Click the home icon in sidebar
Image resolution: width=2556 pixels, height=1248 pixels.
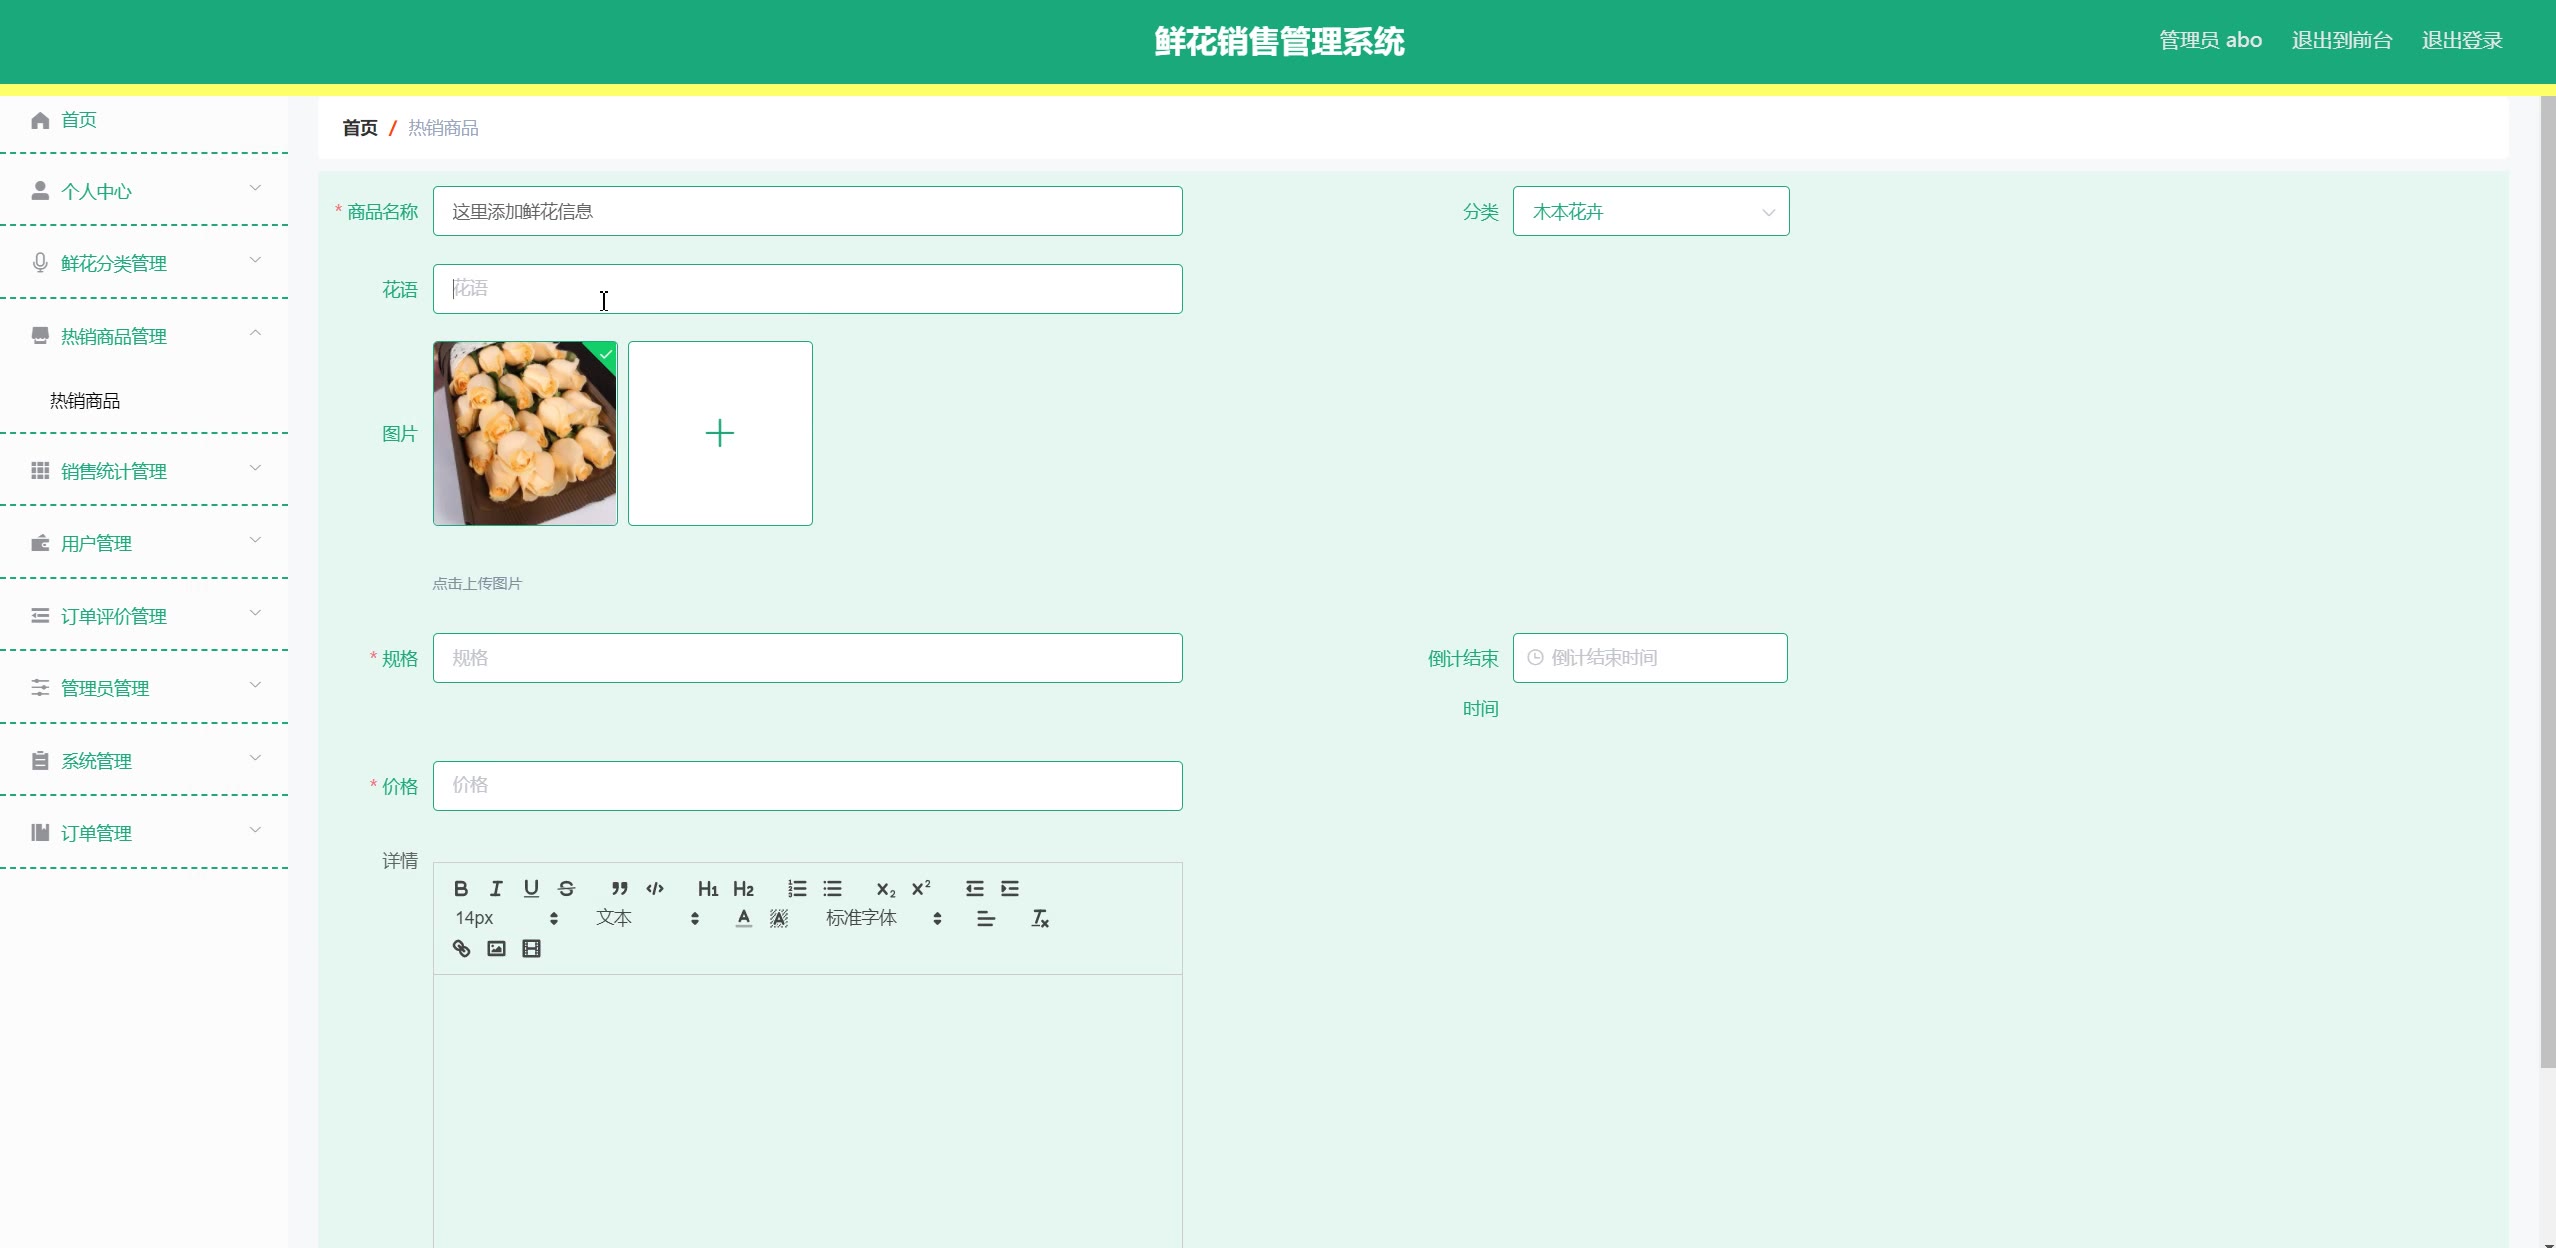(40, 120)
